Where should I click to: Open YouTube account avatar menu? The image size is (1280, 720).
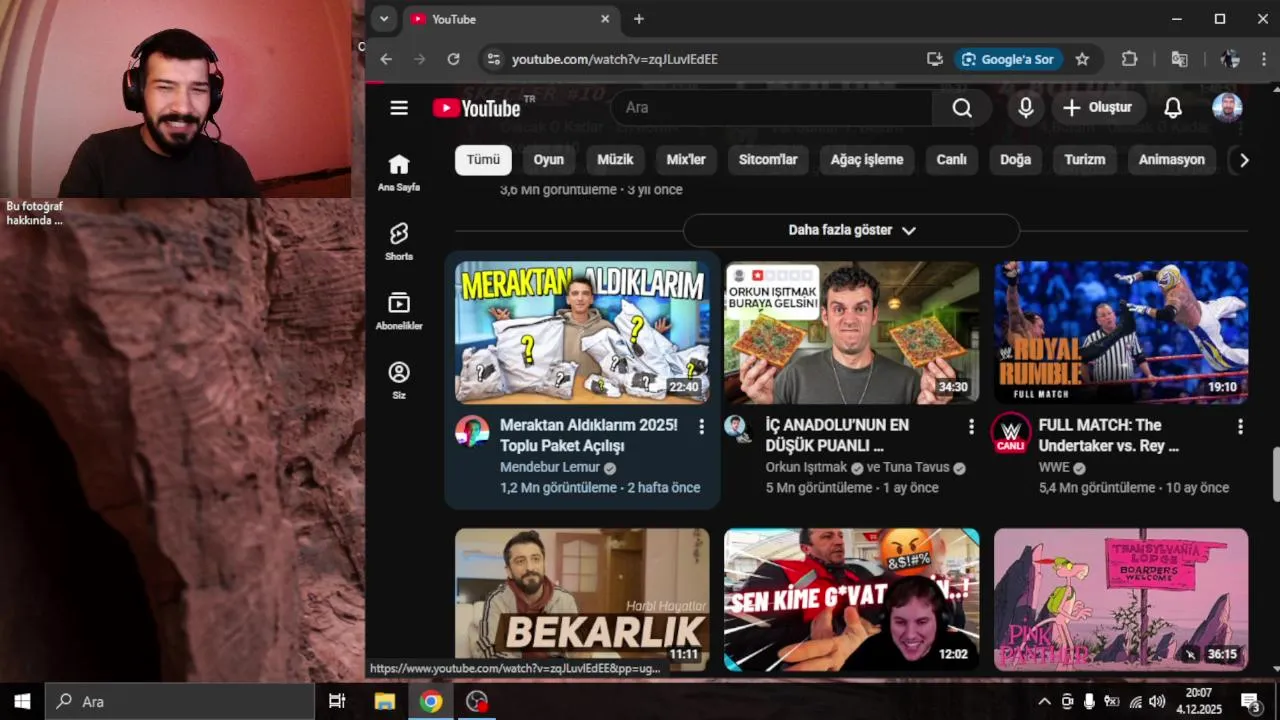(x=1227, y=108)
